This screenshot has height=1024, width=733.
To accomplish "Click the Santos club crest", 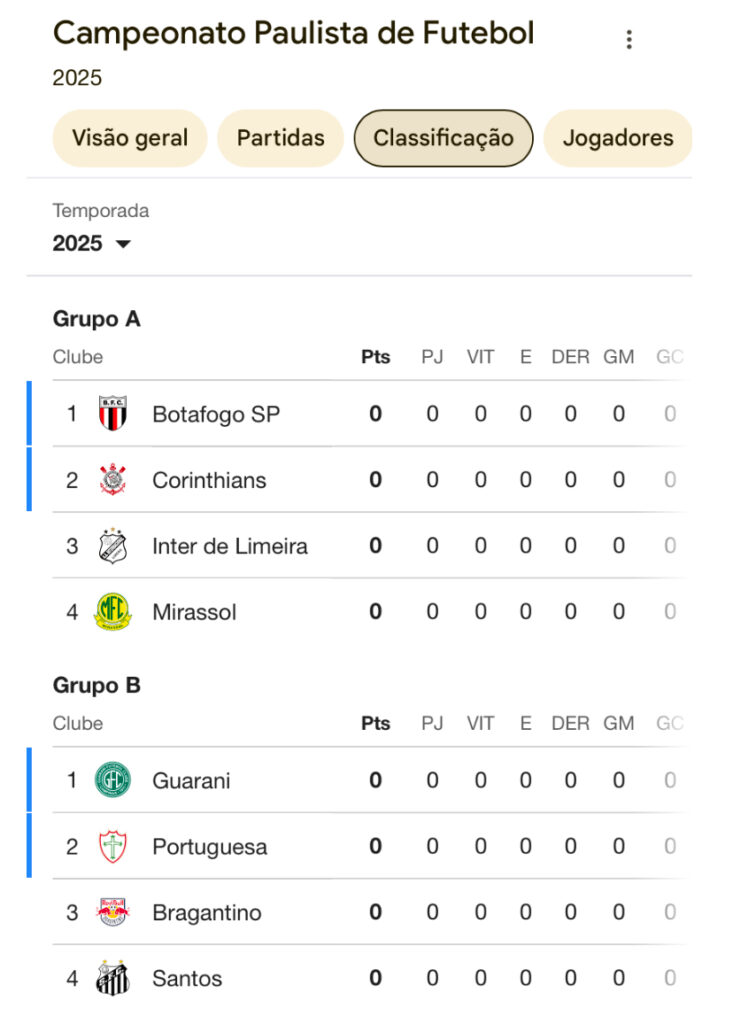I will click(x=112, y=978).
